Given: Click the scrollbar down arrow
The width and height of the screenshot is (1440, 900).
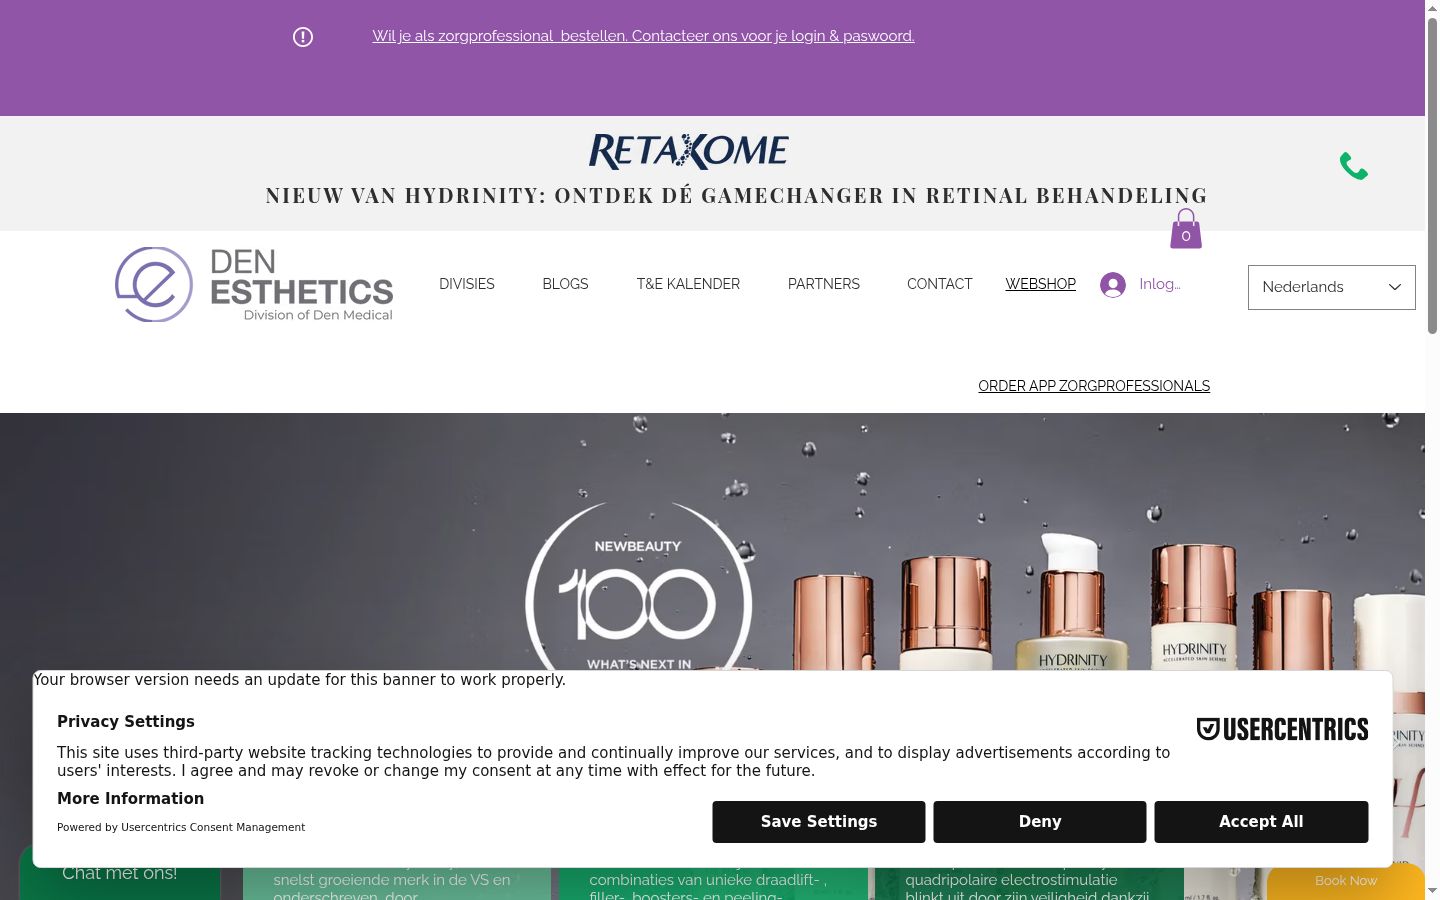Looking at the screenshot, I should click(1432, 891).
